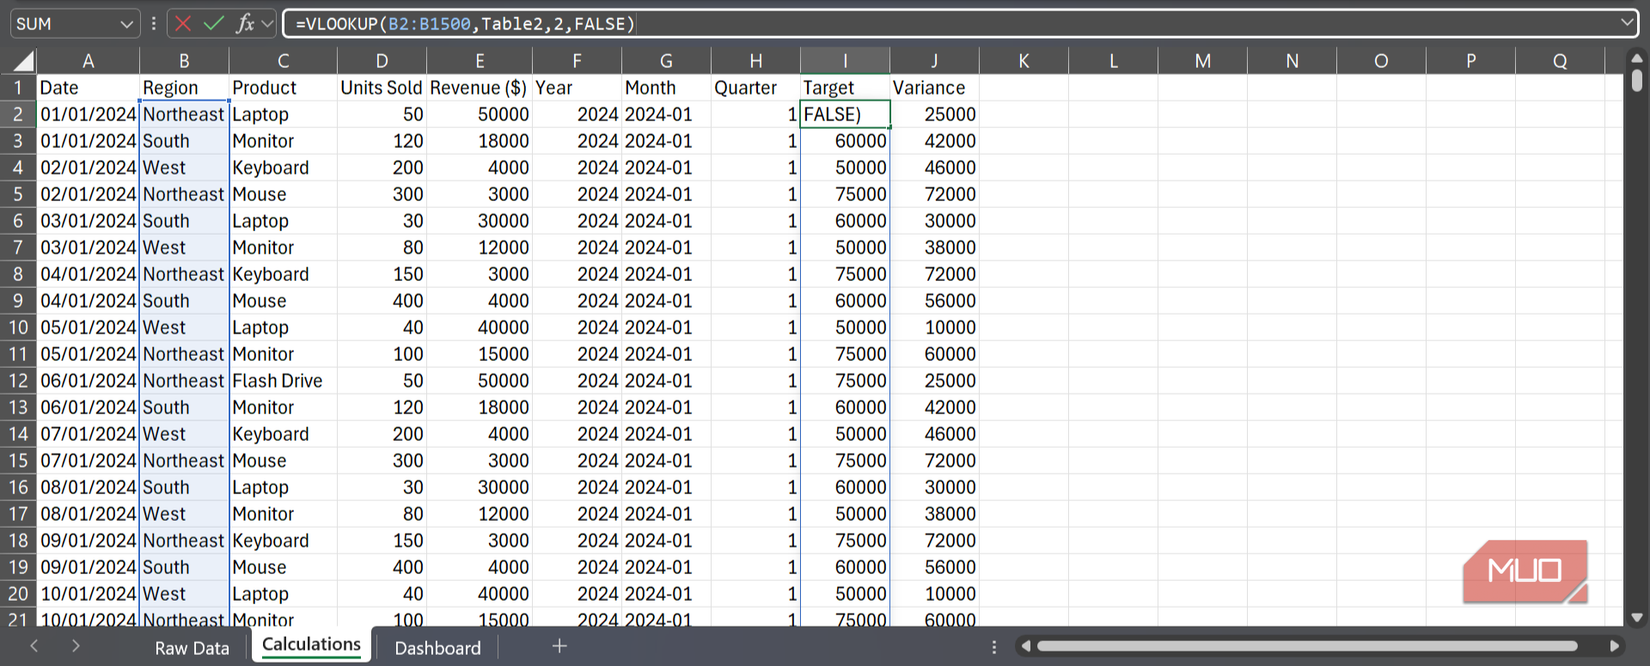Viewport: 1650px width, 666px height.
Task: Confirm the formula with the checkmark icon
Action: click(x=213, y=23)
